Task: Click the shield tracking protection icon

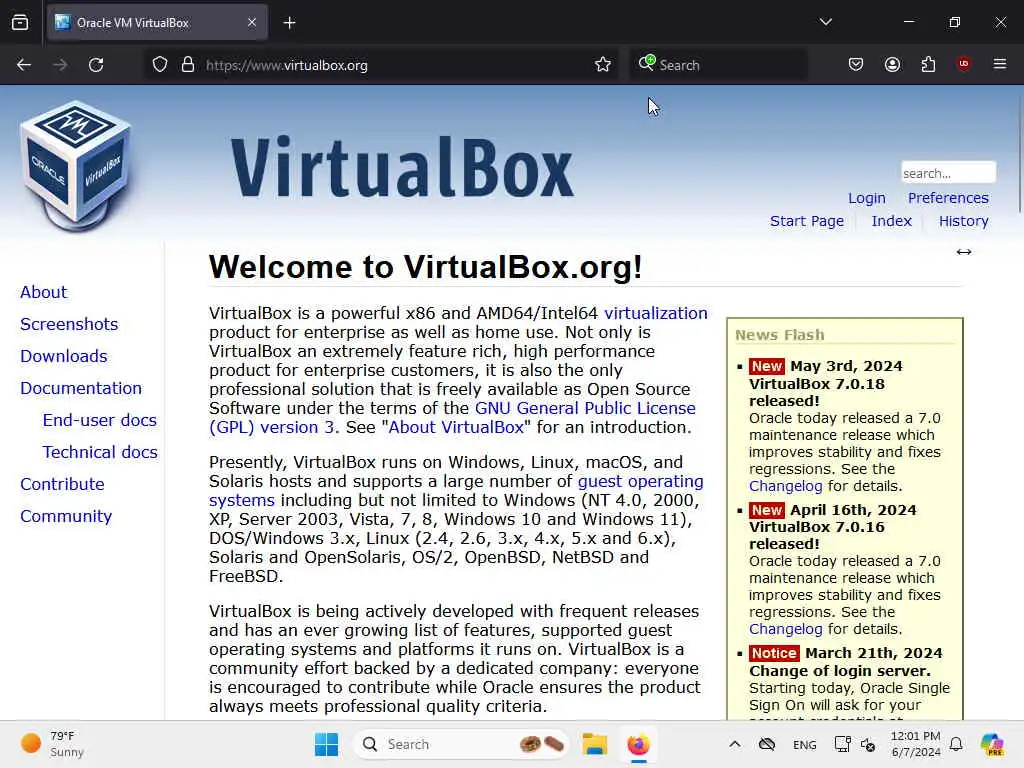Action: point(160,65)
